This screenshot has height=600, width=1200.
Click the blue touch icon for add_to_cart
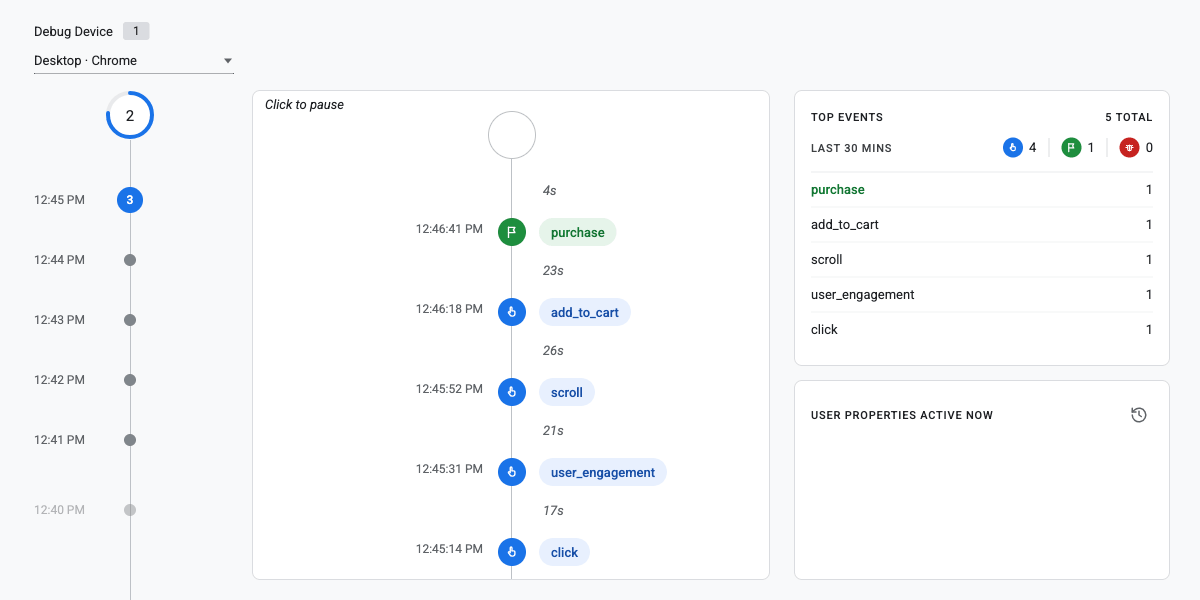(512, 312)
